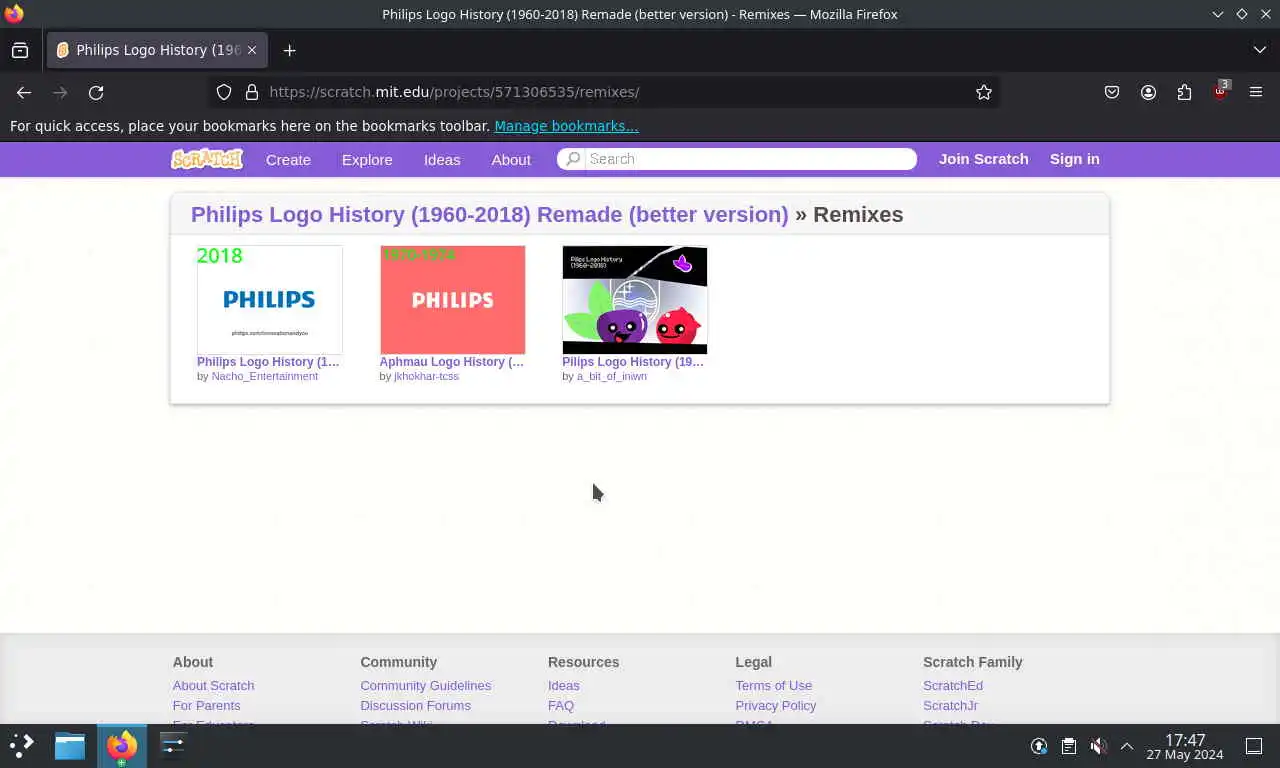Open the red Philips logo thumbnail
Image resolution: width=1280 pixels, height=768 pixels.
pyautogui.click(x=452, y=300)
